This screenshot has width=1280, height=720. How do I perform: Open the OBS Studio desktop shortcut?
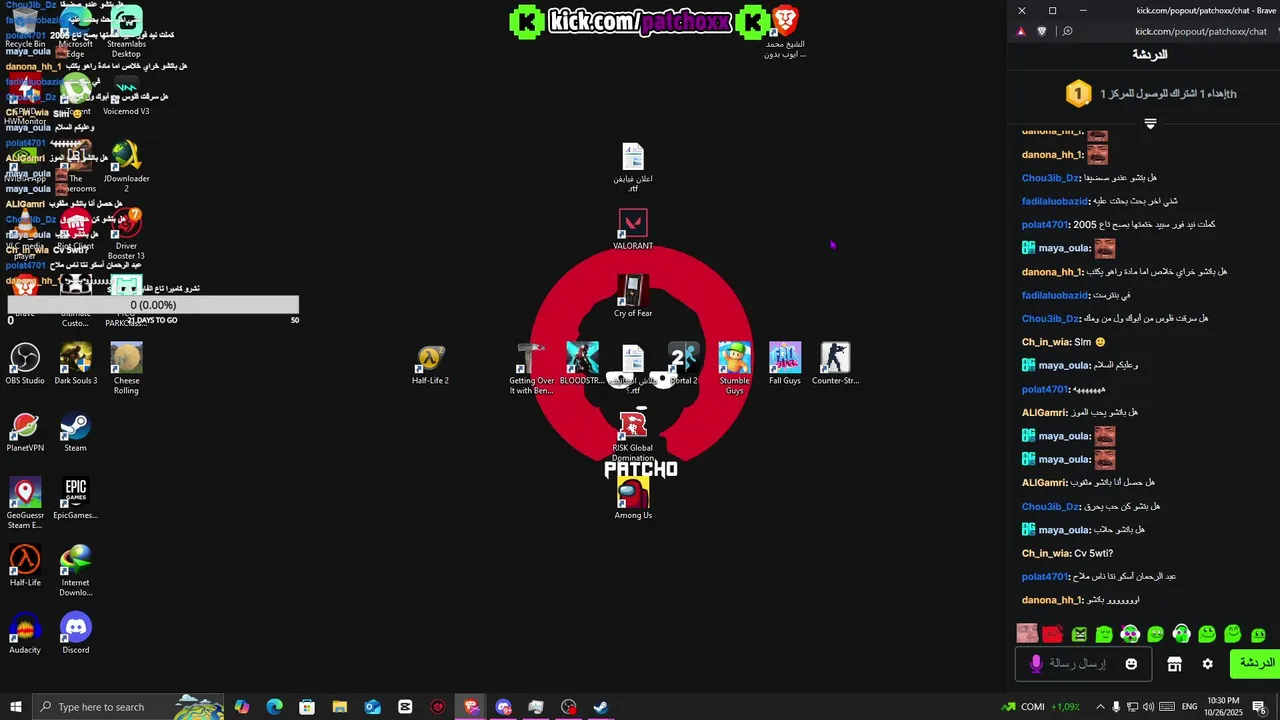[25, 364]
